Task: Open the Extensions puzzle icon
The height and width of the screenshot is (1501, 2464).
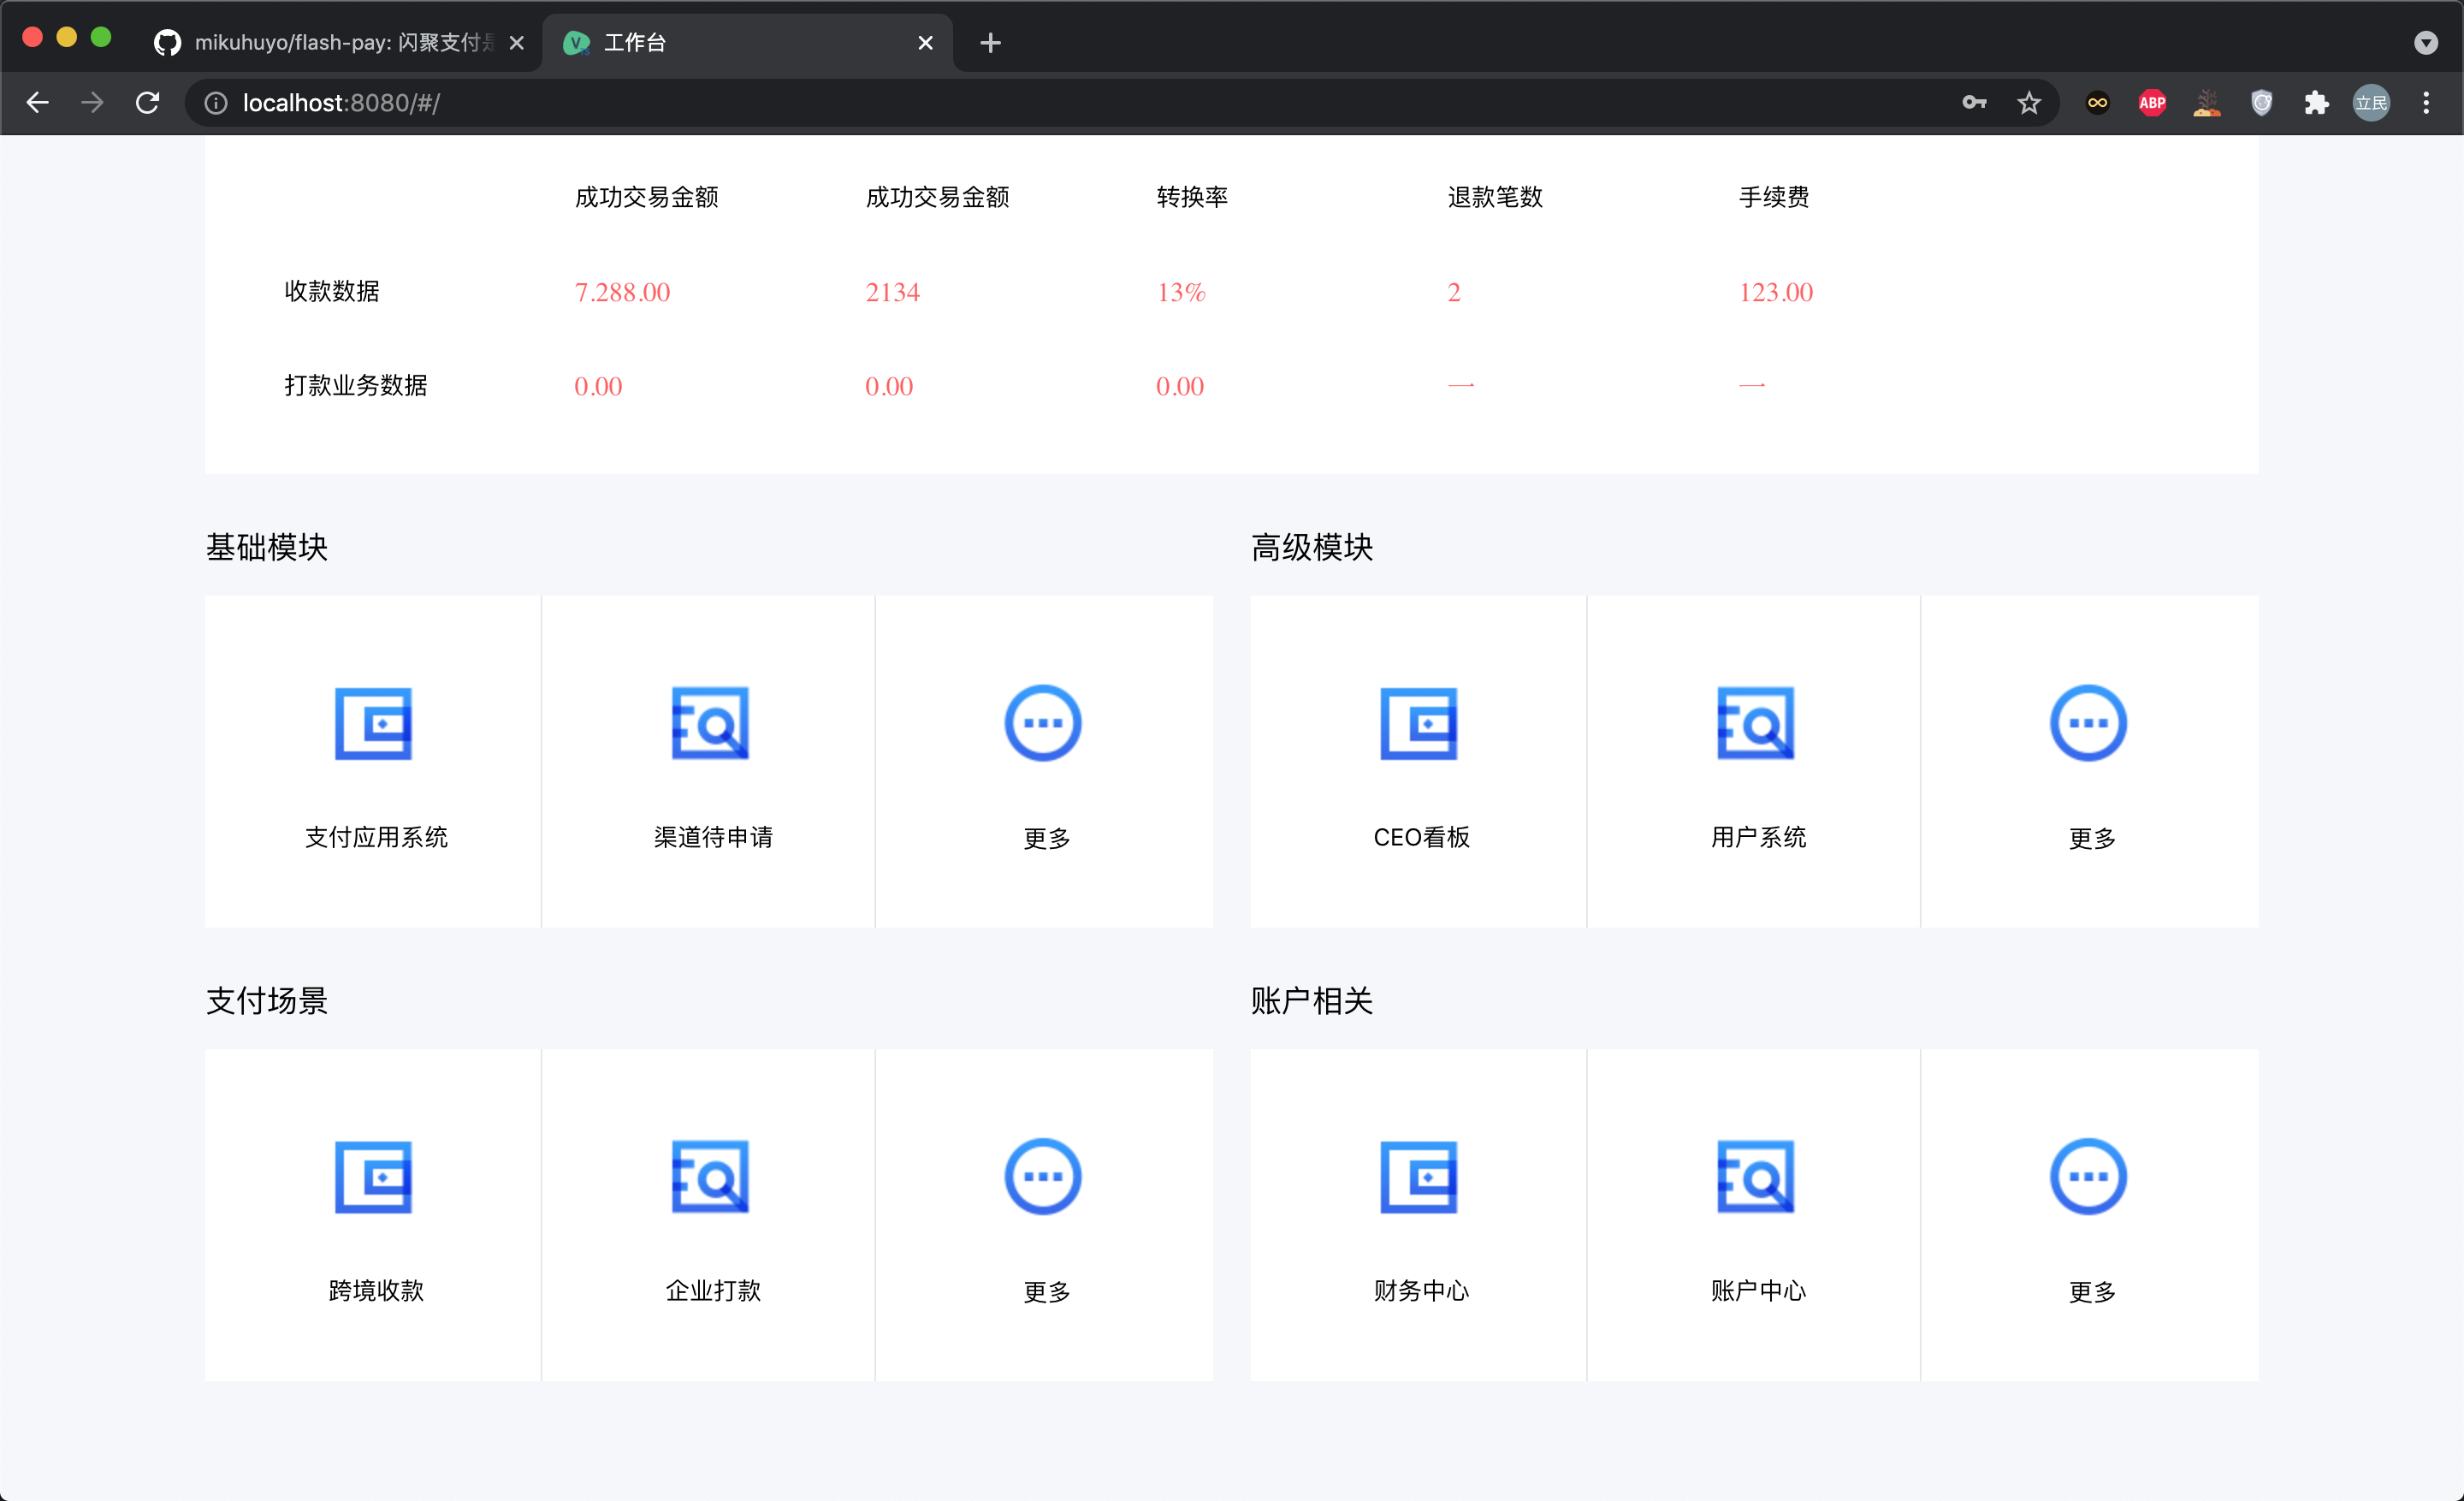Action: 2316,102
